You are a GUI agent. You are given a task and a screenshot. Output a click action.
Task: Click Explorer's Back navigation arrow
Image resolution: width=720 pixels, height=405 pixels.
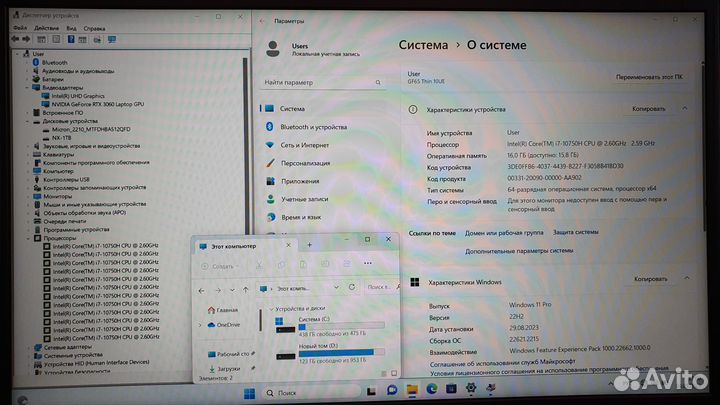click(x=202, y=291)
